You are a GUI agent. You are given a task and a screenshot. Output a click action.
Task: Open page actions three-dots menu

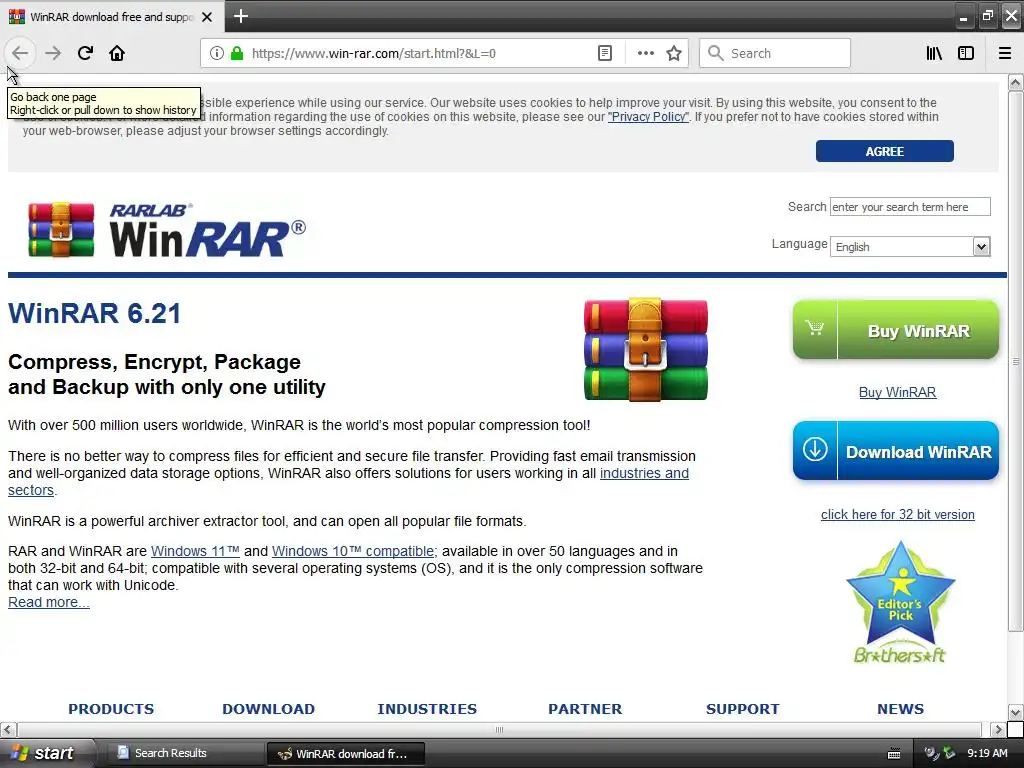[645, 53]
